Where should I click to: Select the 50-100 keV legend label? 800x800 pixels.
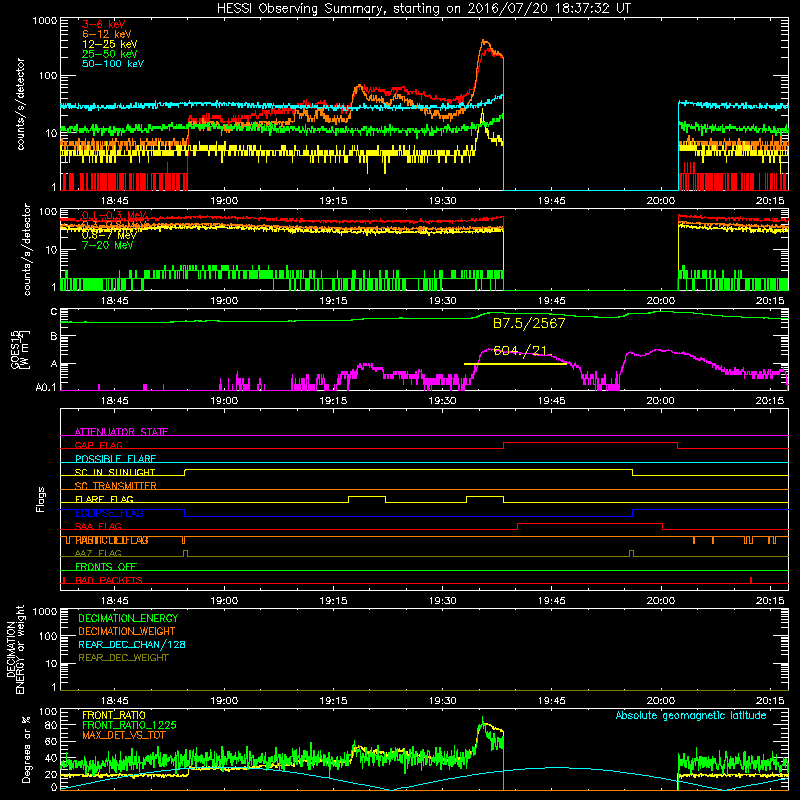tap(113, 63)
